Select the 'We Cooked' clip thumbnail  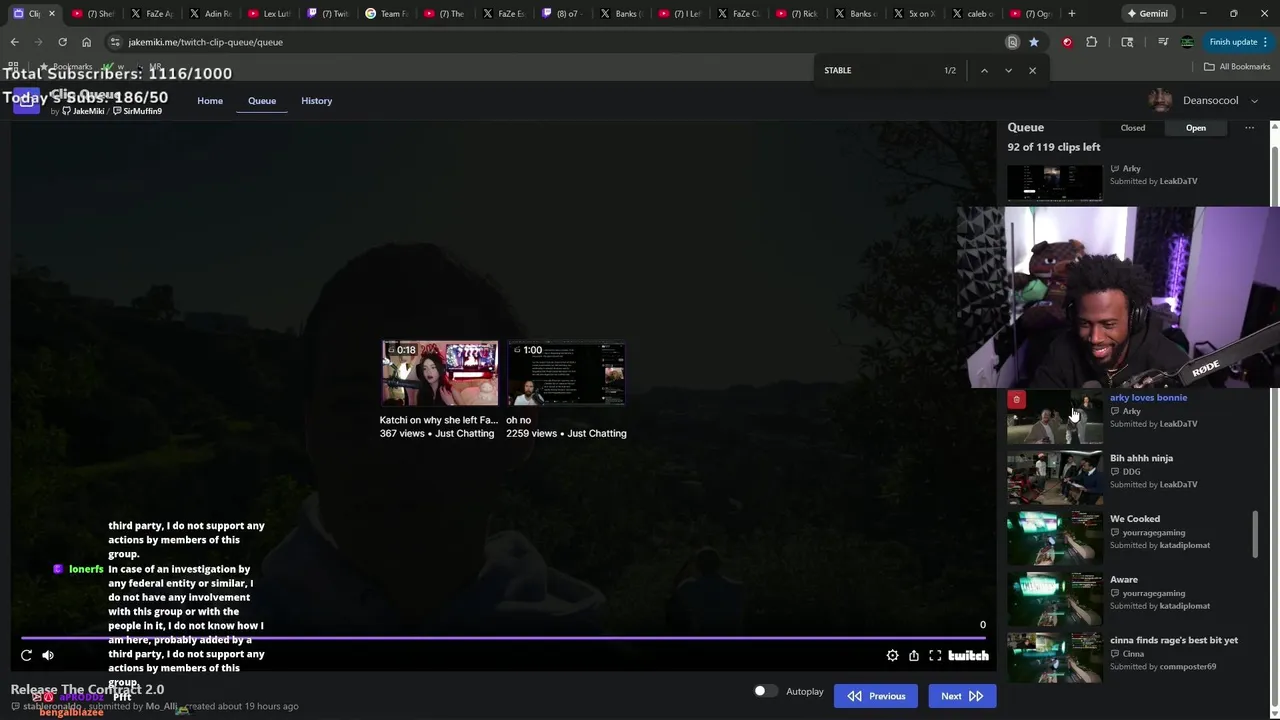(1054, 538)
